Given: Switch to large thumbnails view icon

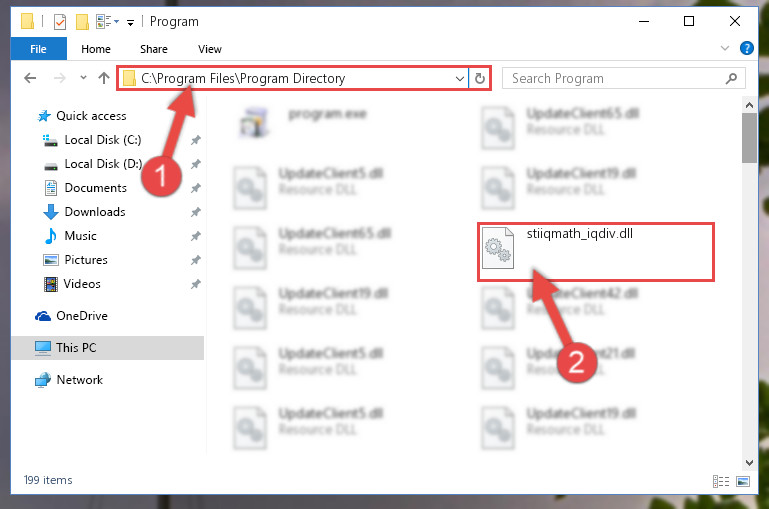Looking at the screenshot, I should (x=743, y=481).
